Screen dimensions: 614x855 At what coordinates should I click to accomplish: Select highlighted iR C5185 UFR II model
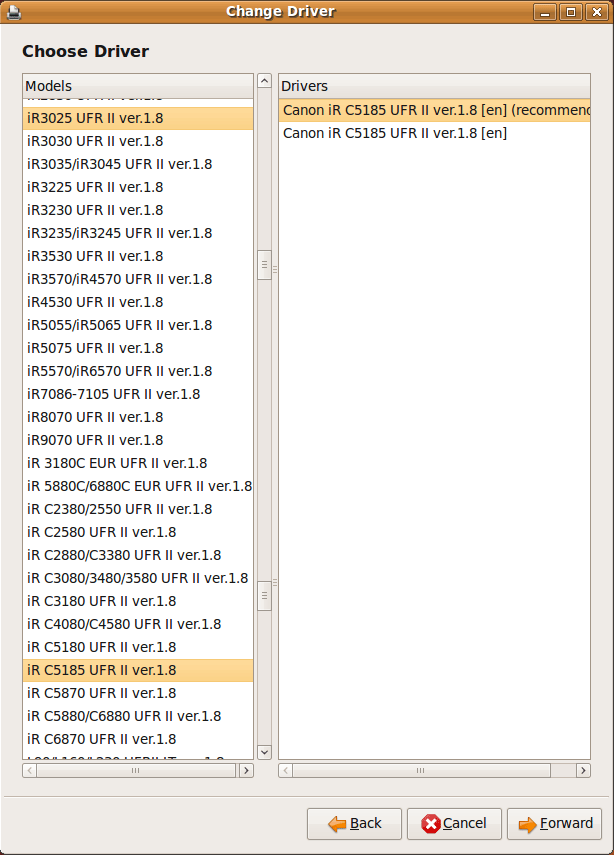tap(138, 670)
